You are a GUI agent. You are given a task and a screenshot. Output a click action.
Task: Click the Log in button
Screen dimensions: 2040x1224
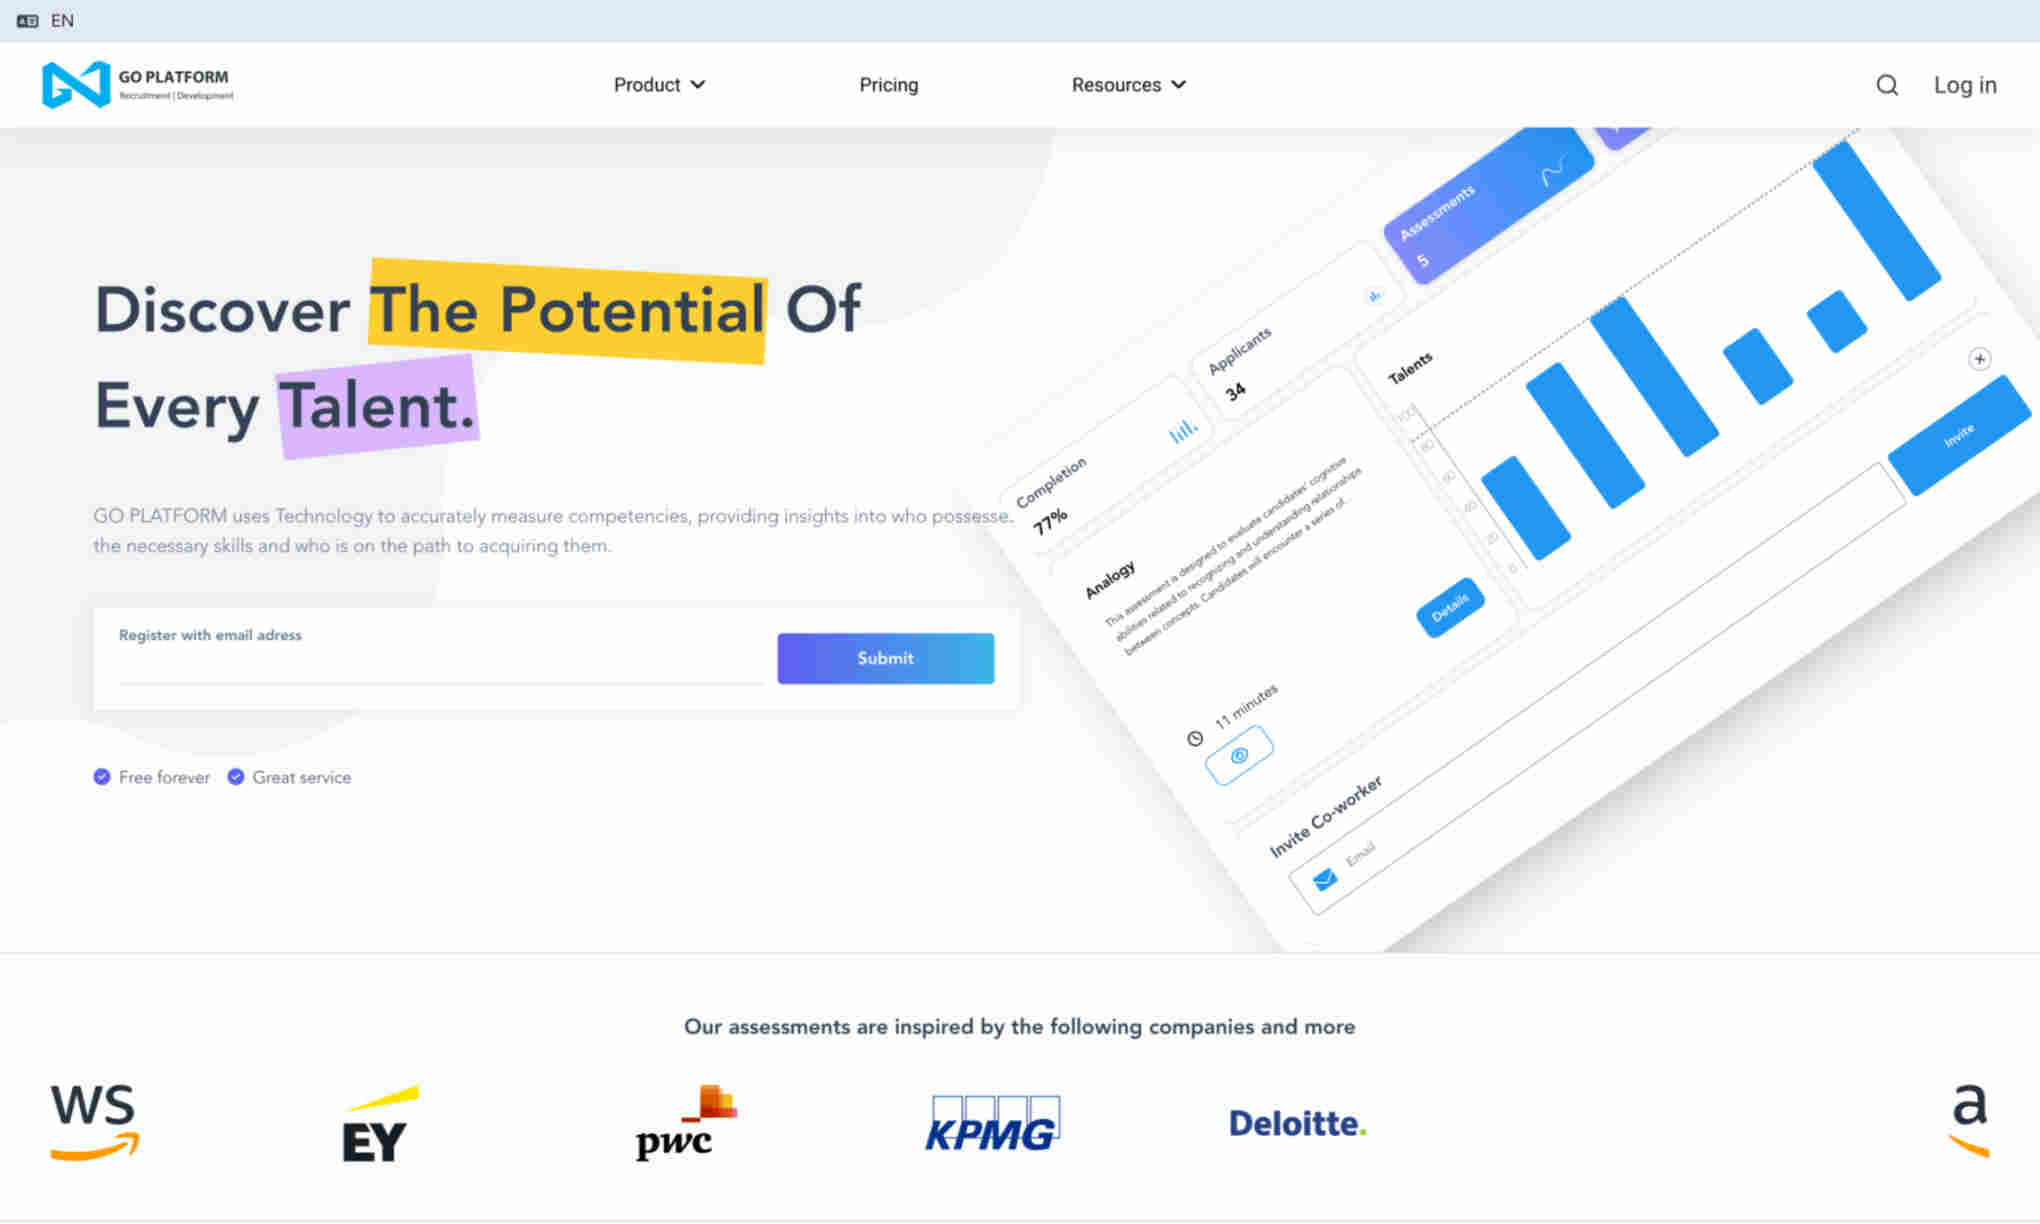point(1964,85)
